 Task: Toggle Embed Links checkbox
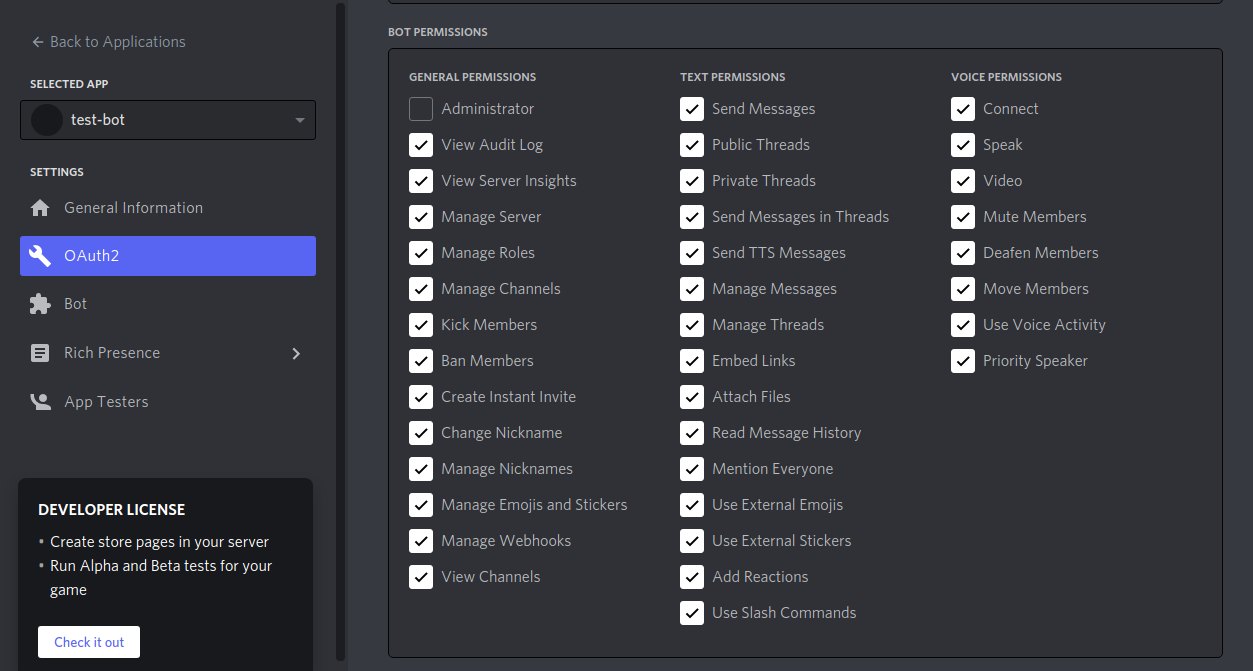click(x=692, y=361)
